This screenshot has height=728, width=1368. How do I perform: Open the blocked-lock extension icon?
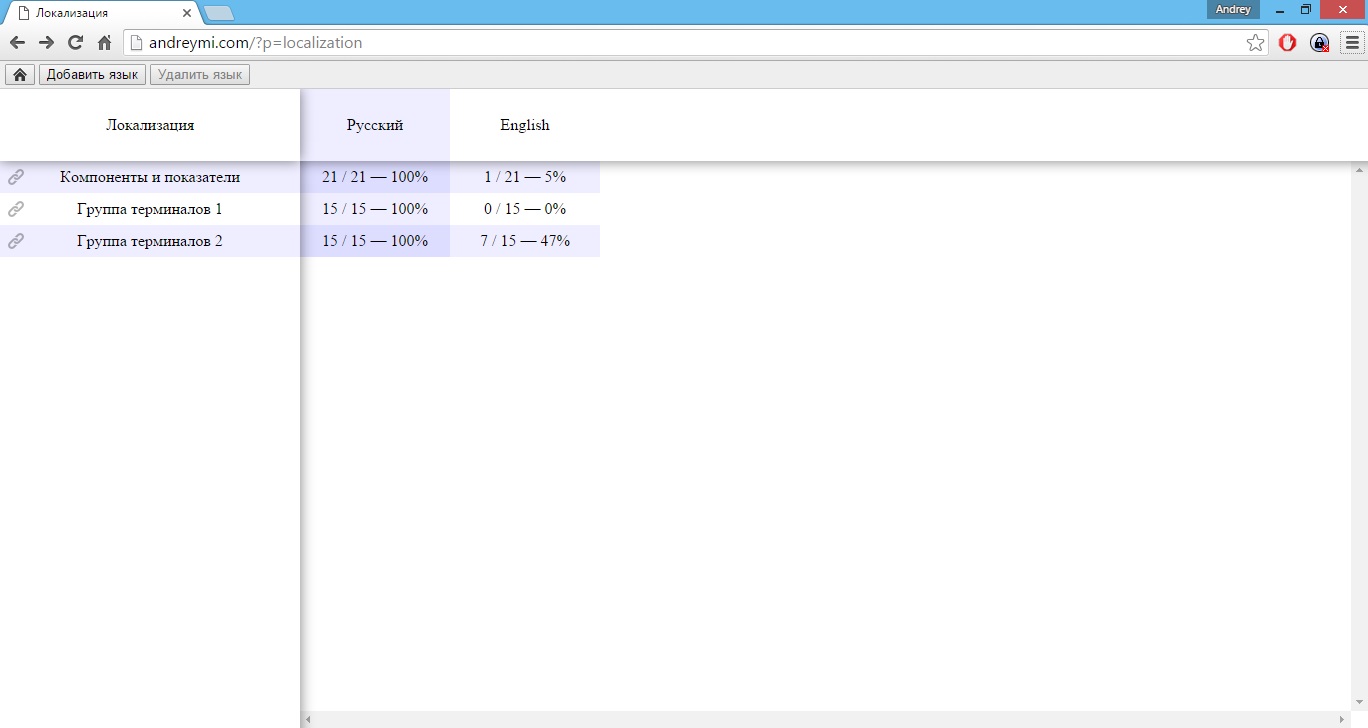click(1320, 43)
